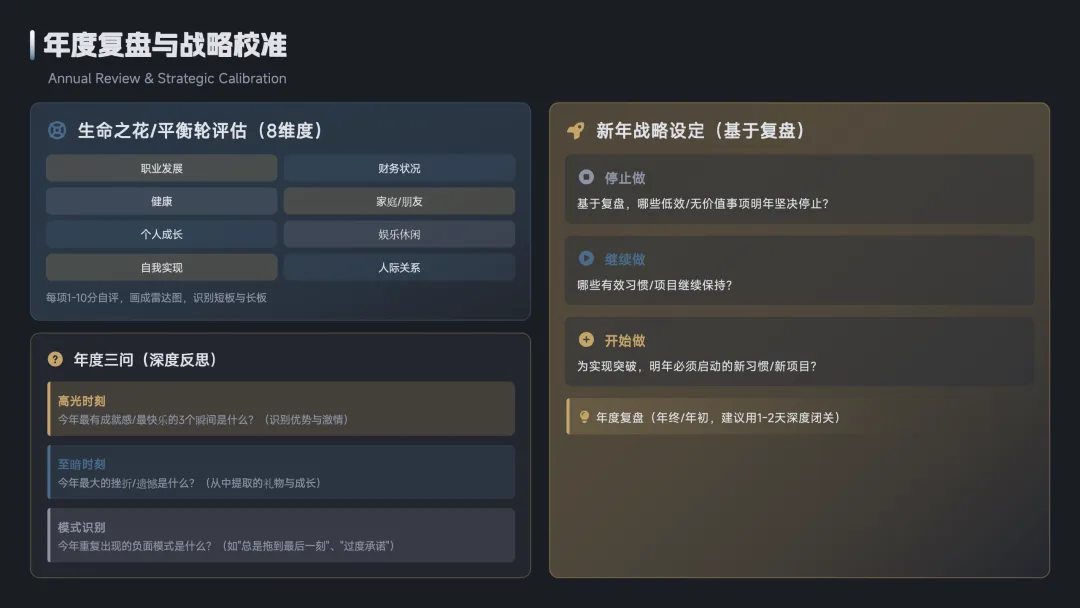1080x608 pixels.
Task: Choose the 家庭/朋友 dimension tile
Action: coord(399,201)
